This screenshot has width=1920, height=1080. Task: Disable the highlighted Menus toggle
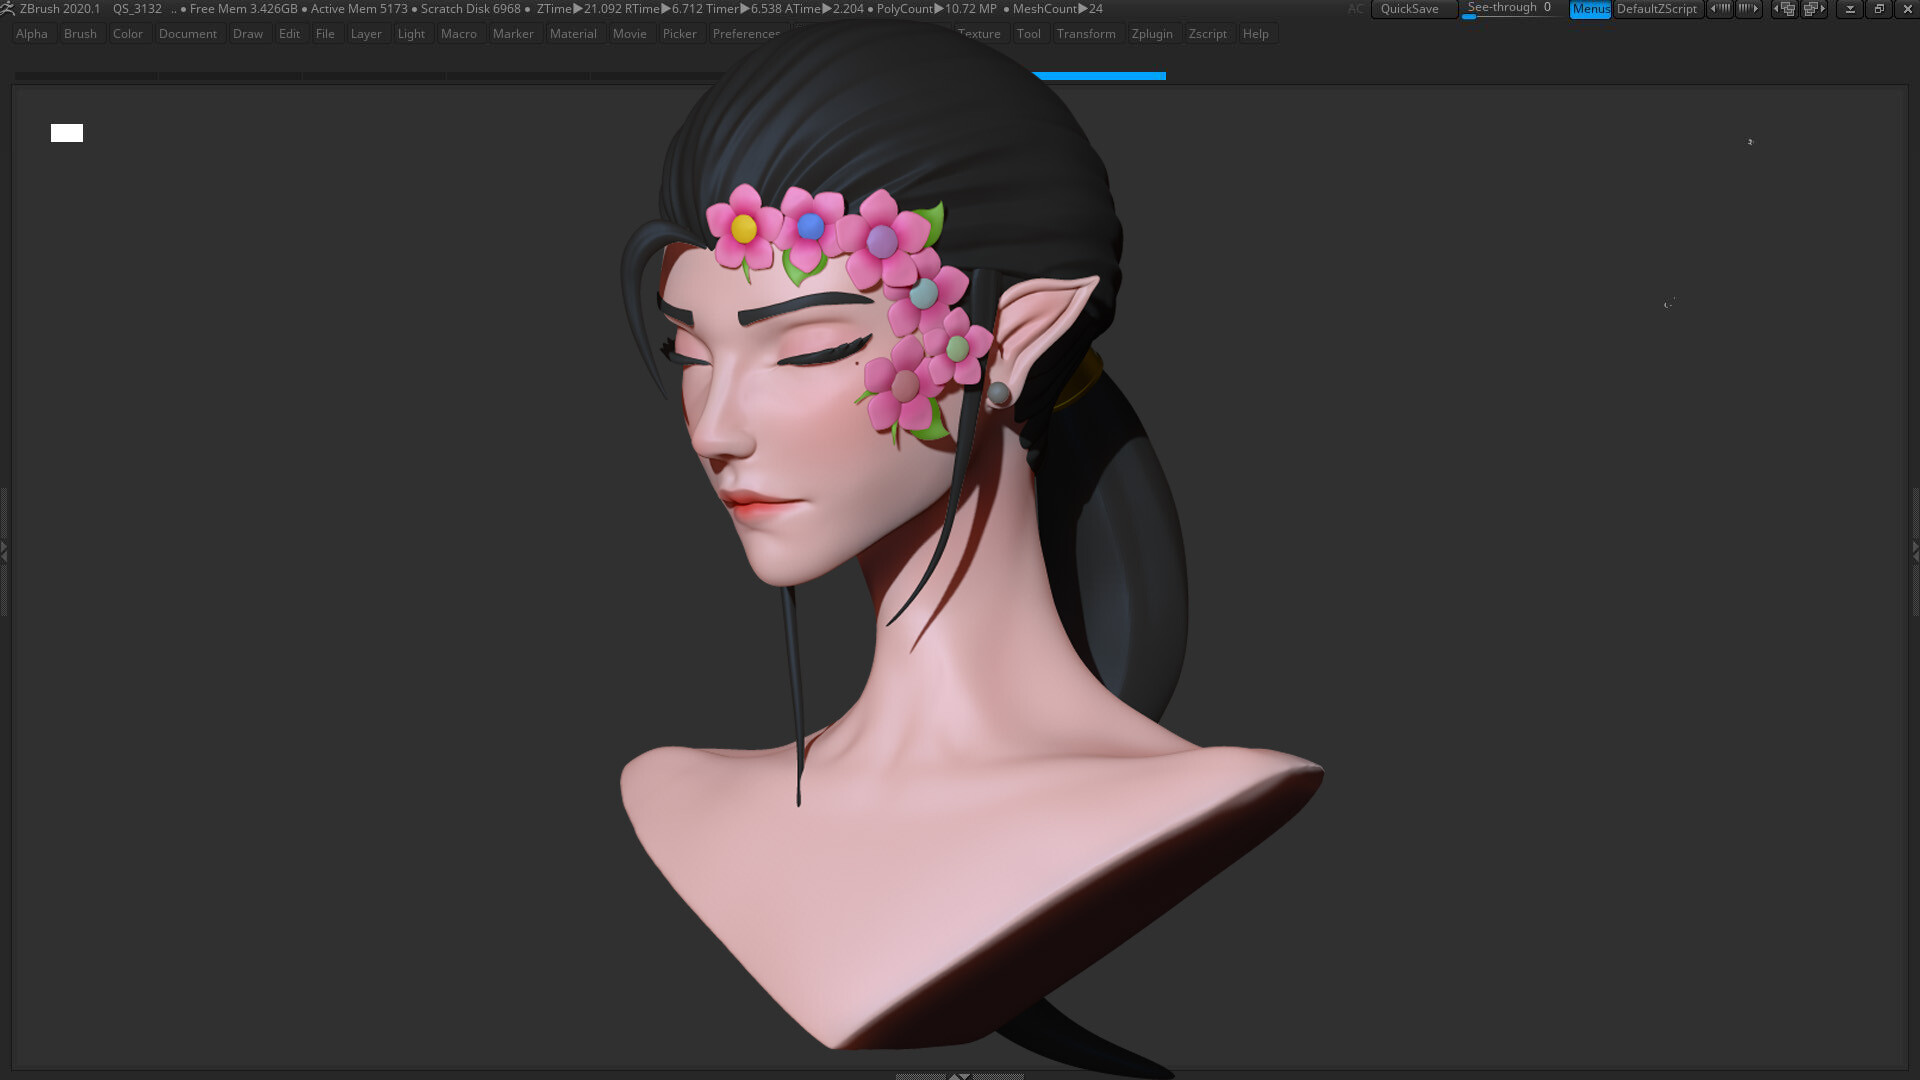[x=1590, y=9]
